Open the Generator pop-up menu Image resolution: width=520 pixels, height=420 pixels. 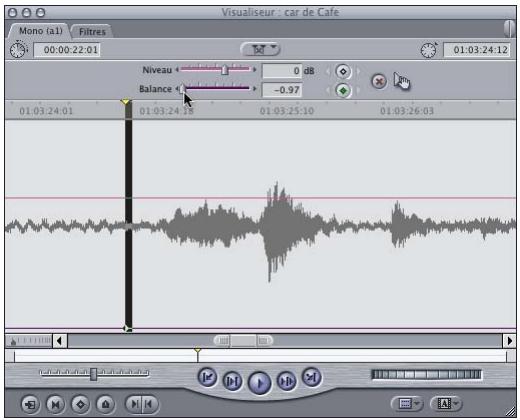click(x=447, y=404)
